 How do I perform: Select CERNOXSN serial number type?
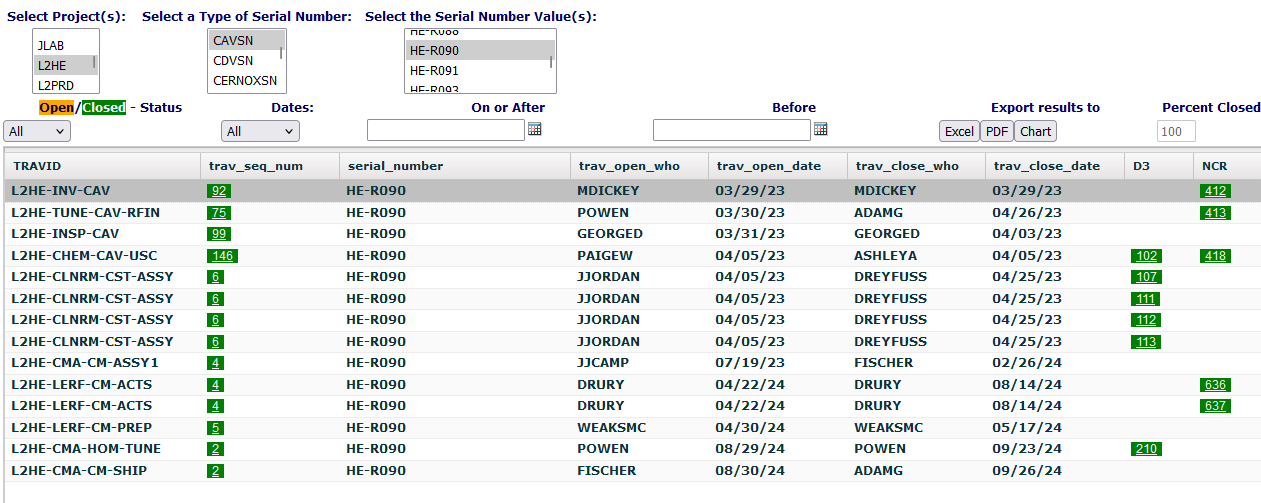(245, 81)
